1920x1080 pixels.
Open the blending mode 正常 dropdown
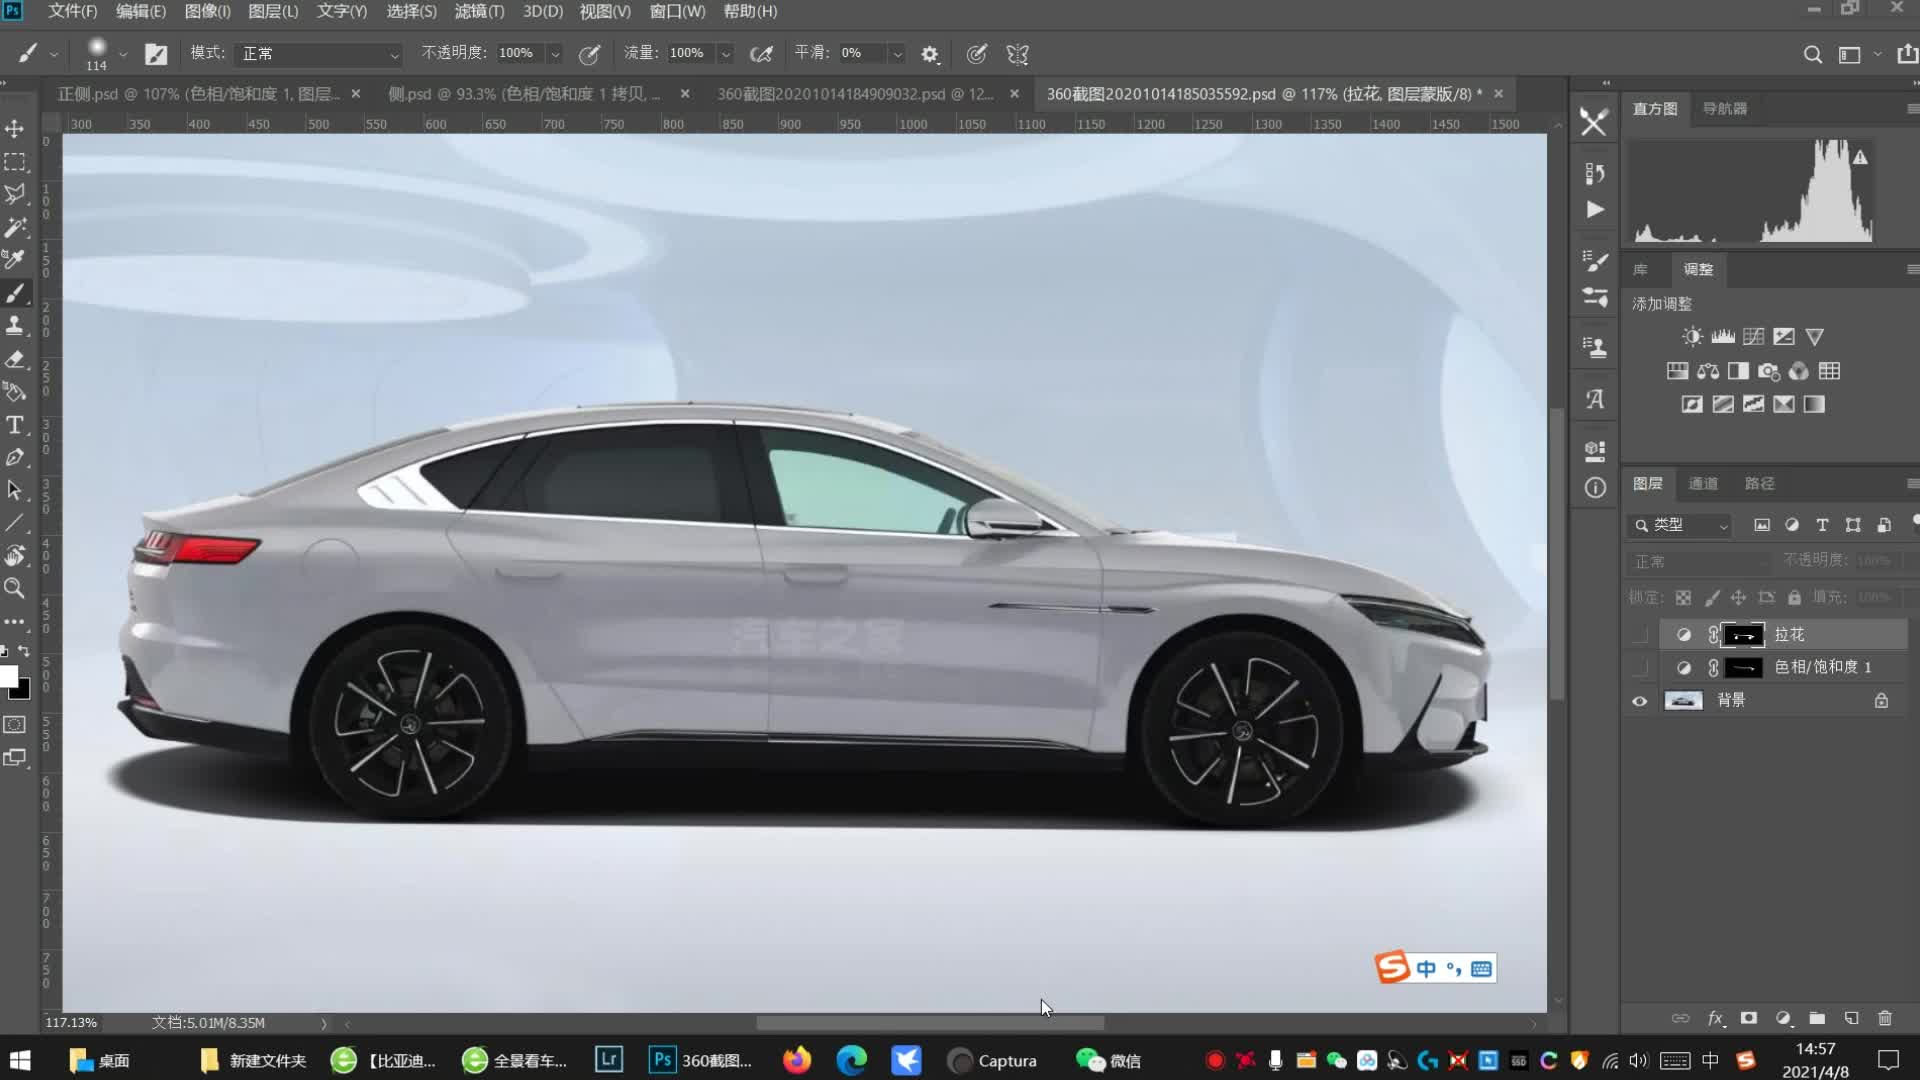320,54
